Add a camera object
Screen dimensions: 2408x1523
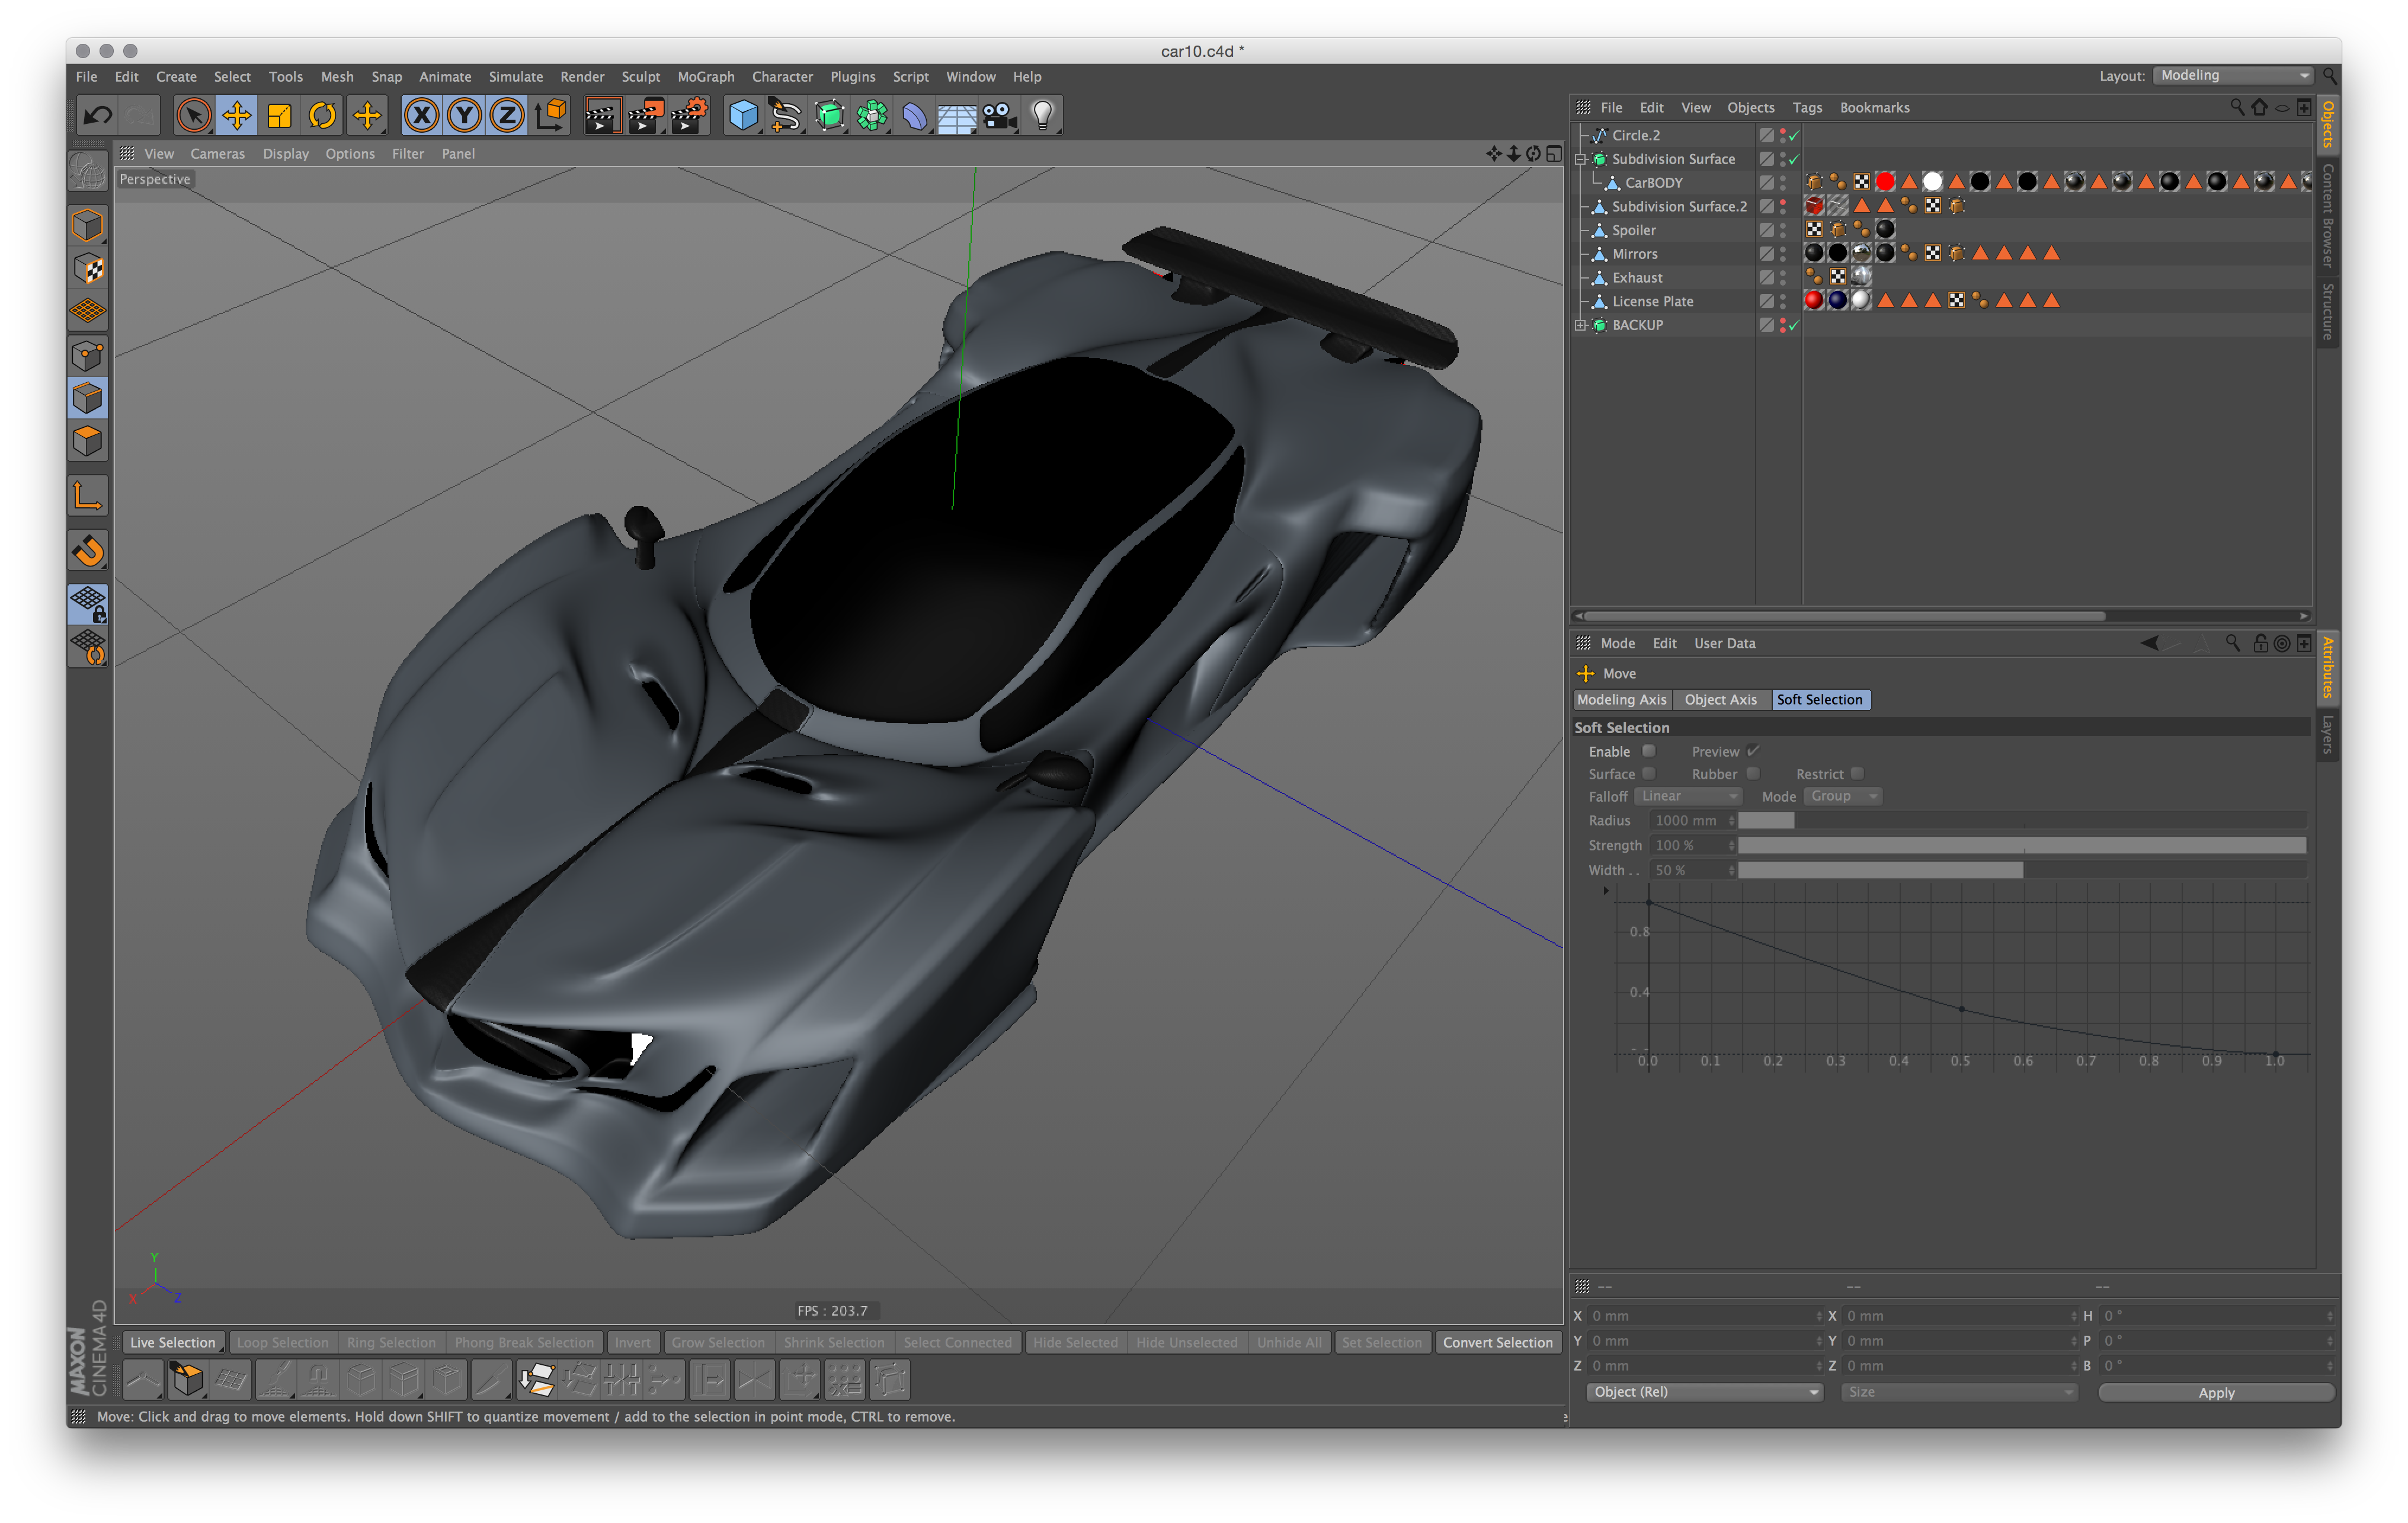click(1000, 115)
